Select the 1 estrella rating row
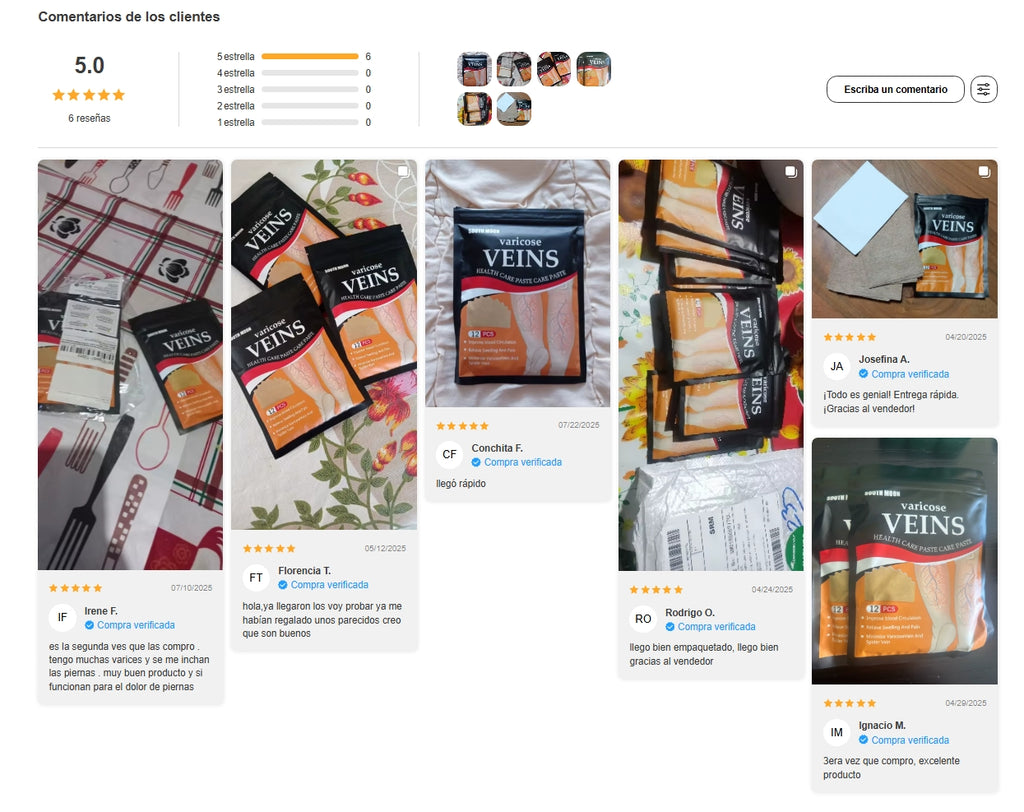 click(x=294, y=122)
